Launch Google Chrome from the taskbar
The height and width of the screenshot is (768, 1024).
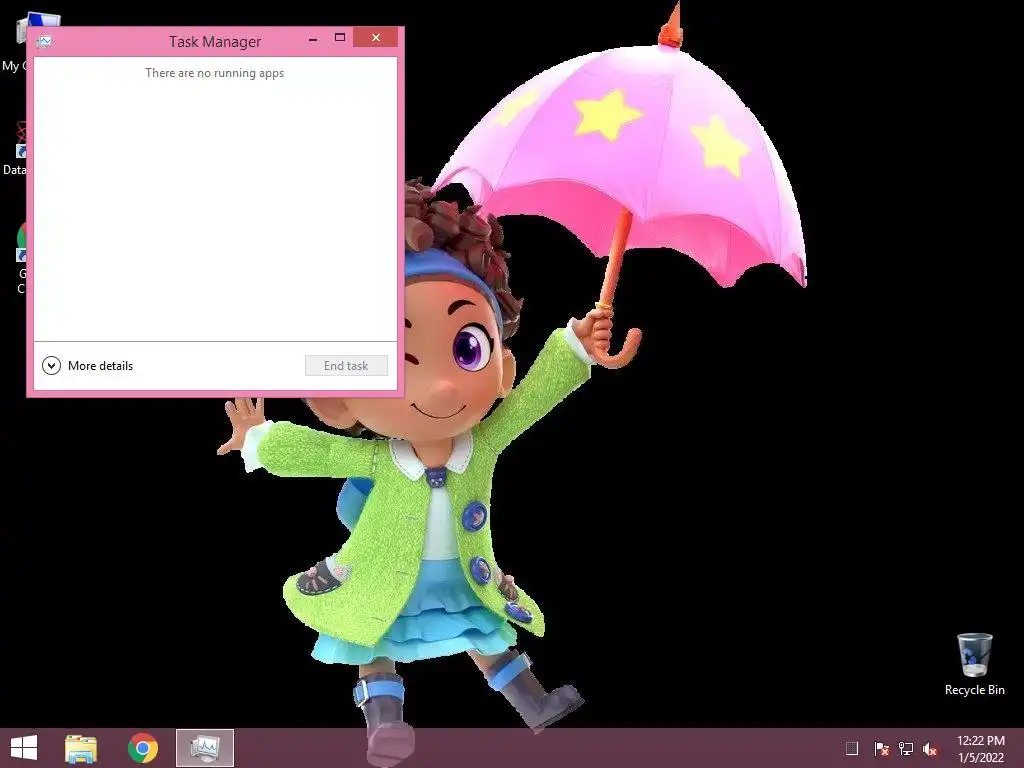click(x=143, y=748)
